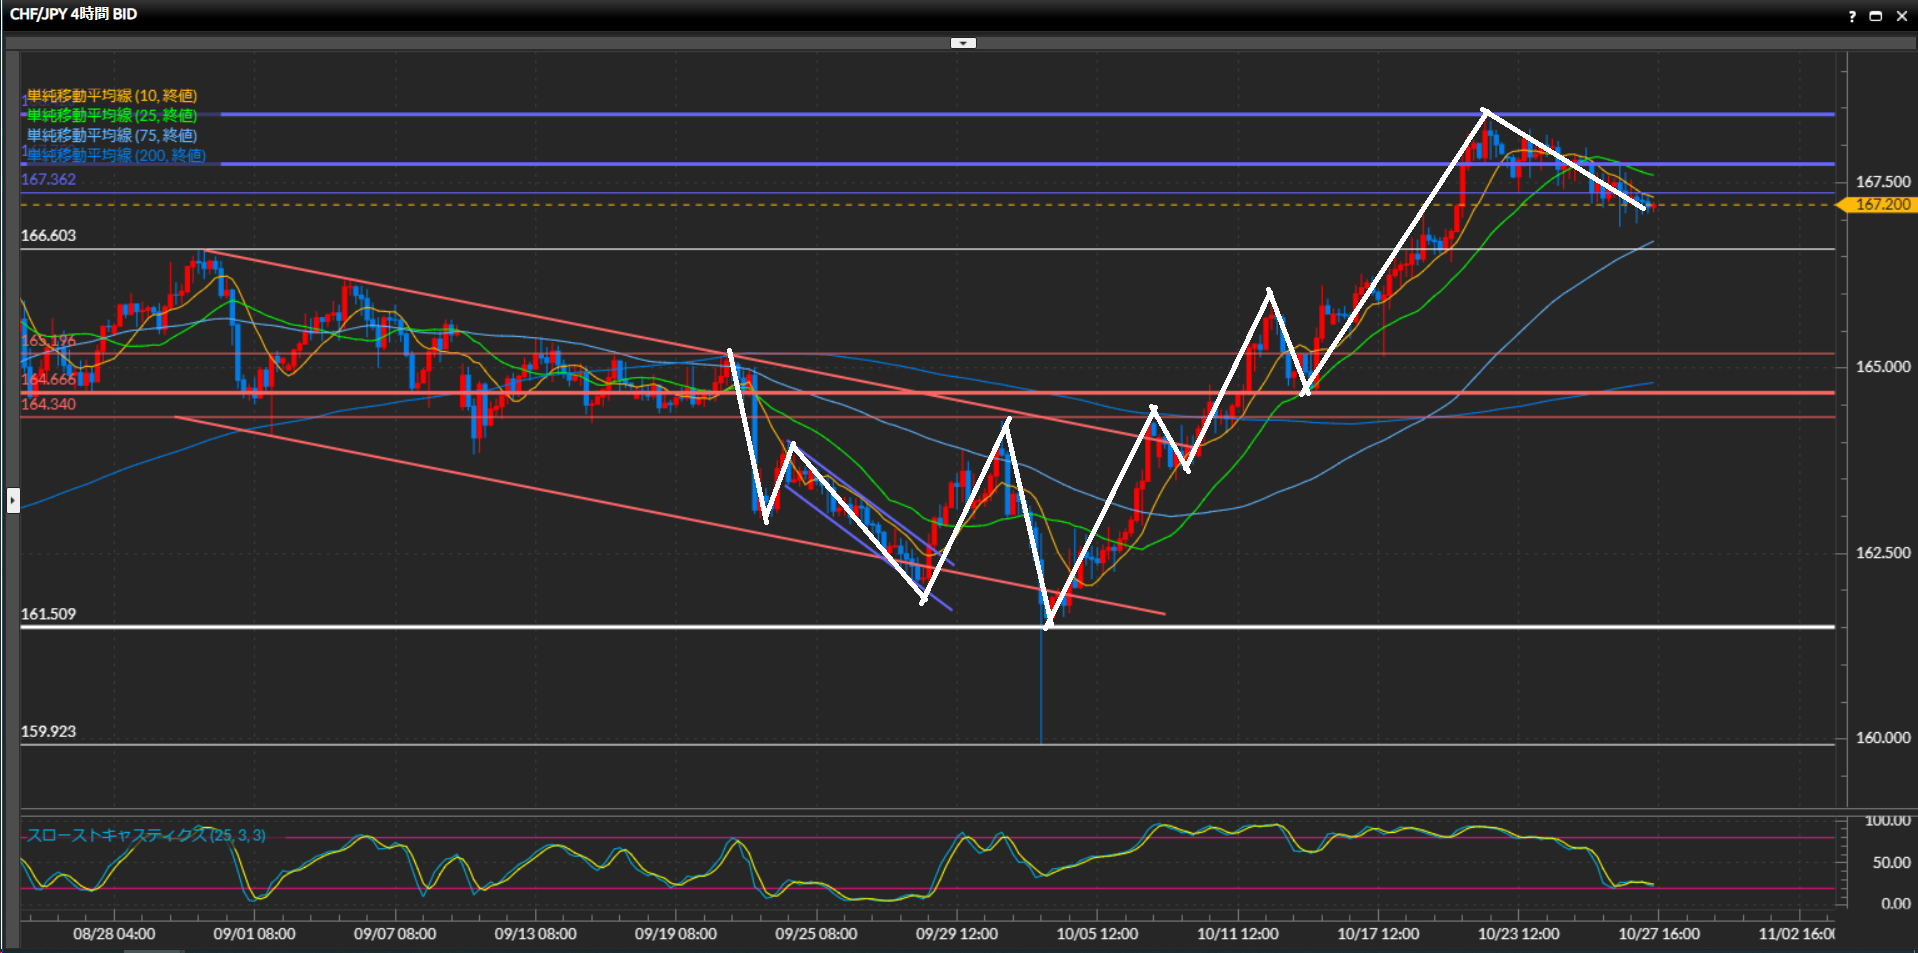The image size is (1918, 953).
Task: Maximize the CHF/JPY chart window
Action: coord(1876,16)
